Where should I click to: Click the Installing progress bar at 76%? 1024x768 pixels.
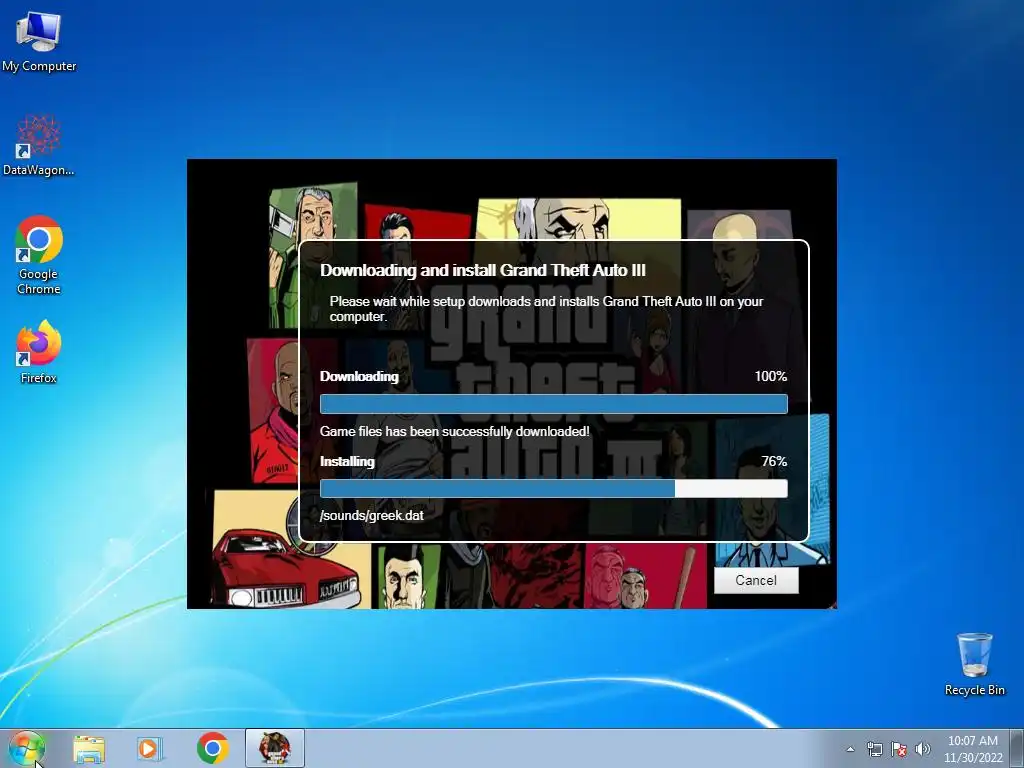(554, 488)
